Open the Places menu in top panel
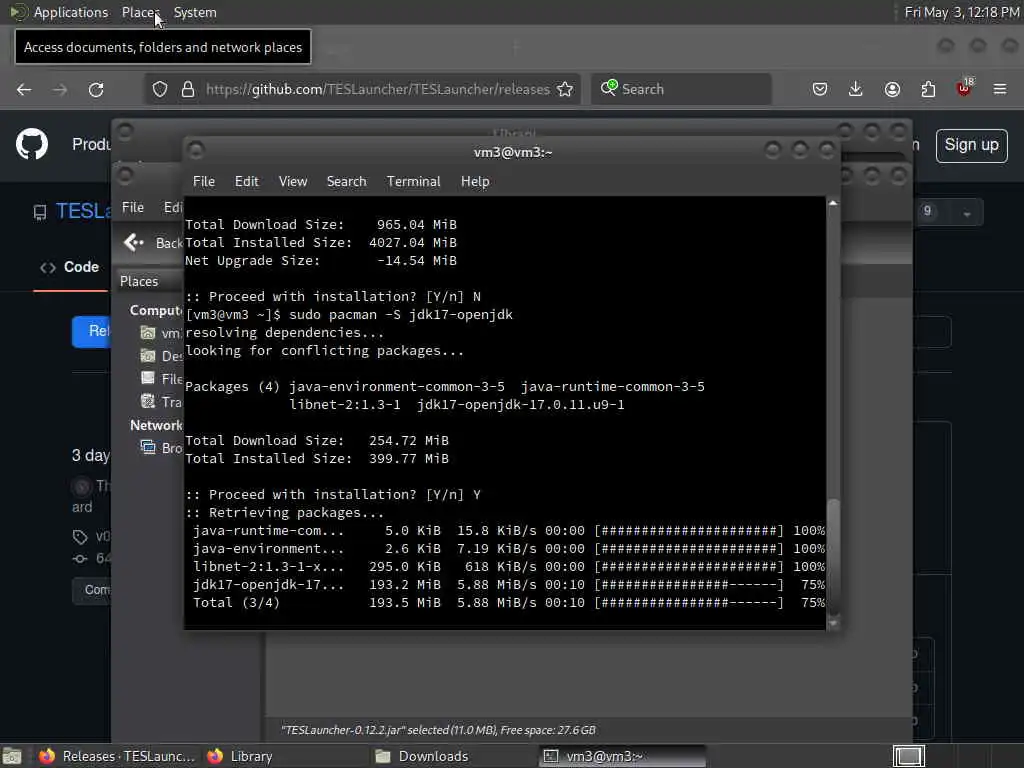1024x768 pixels. click(x=140, y=12)
